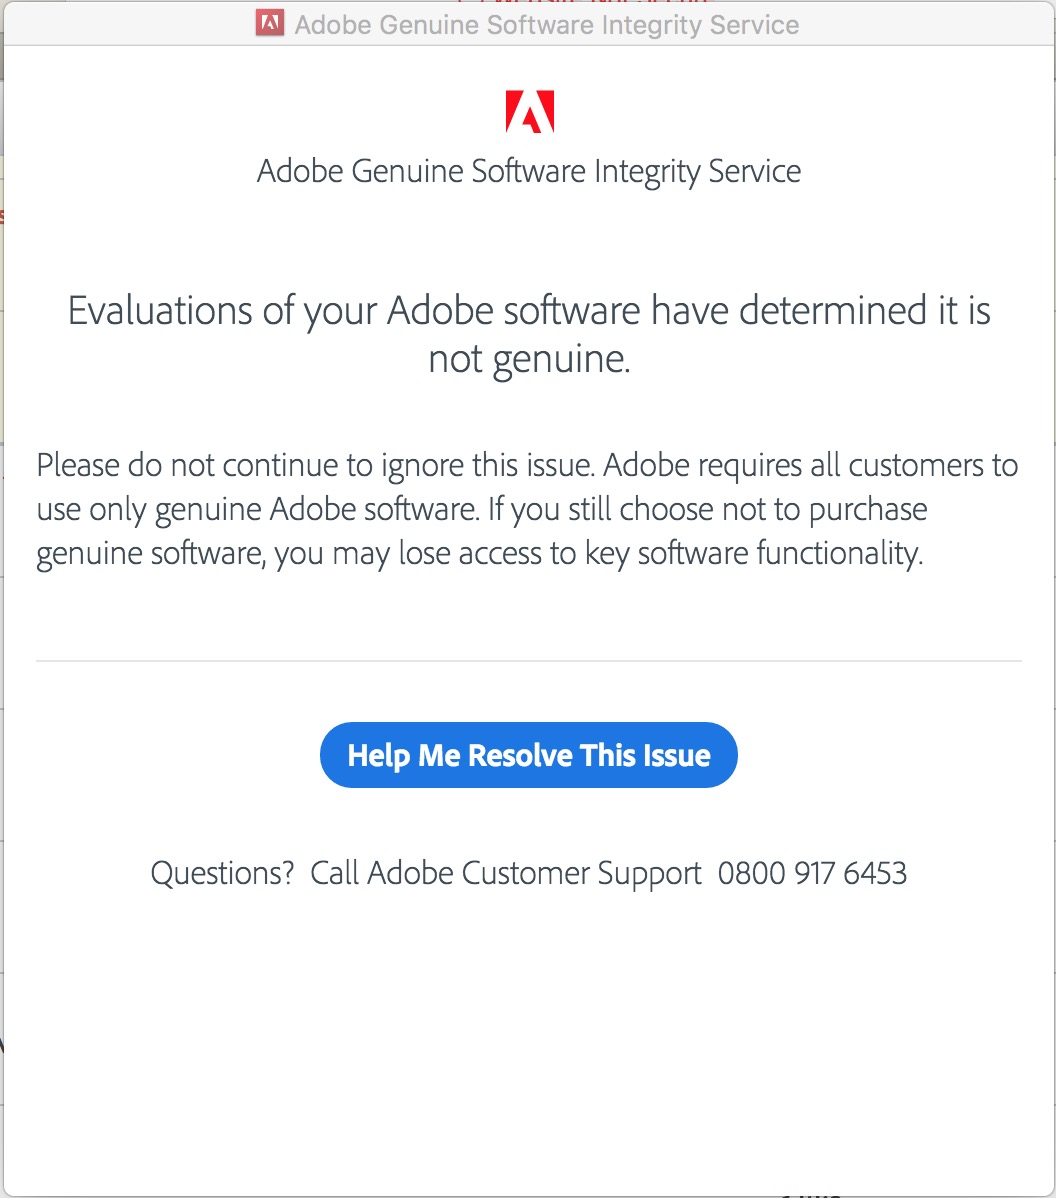Click the red Adobe logo in the dialog
Screen dimensions: 1056x1198
530,112
